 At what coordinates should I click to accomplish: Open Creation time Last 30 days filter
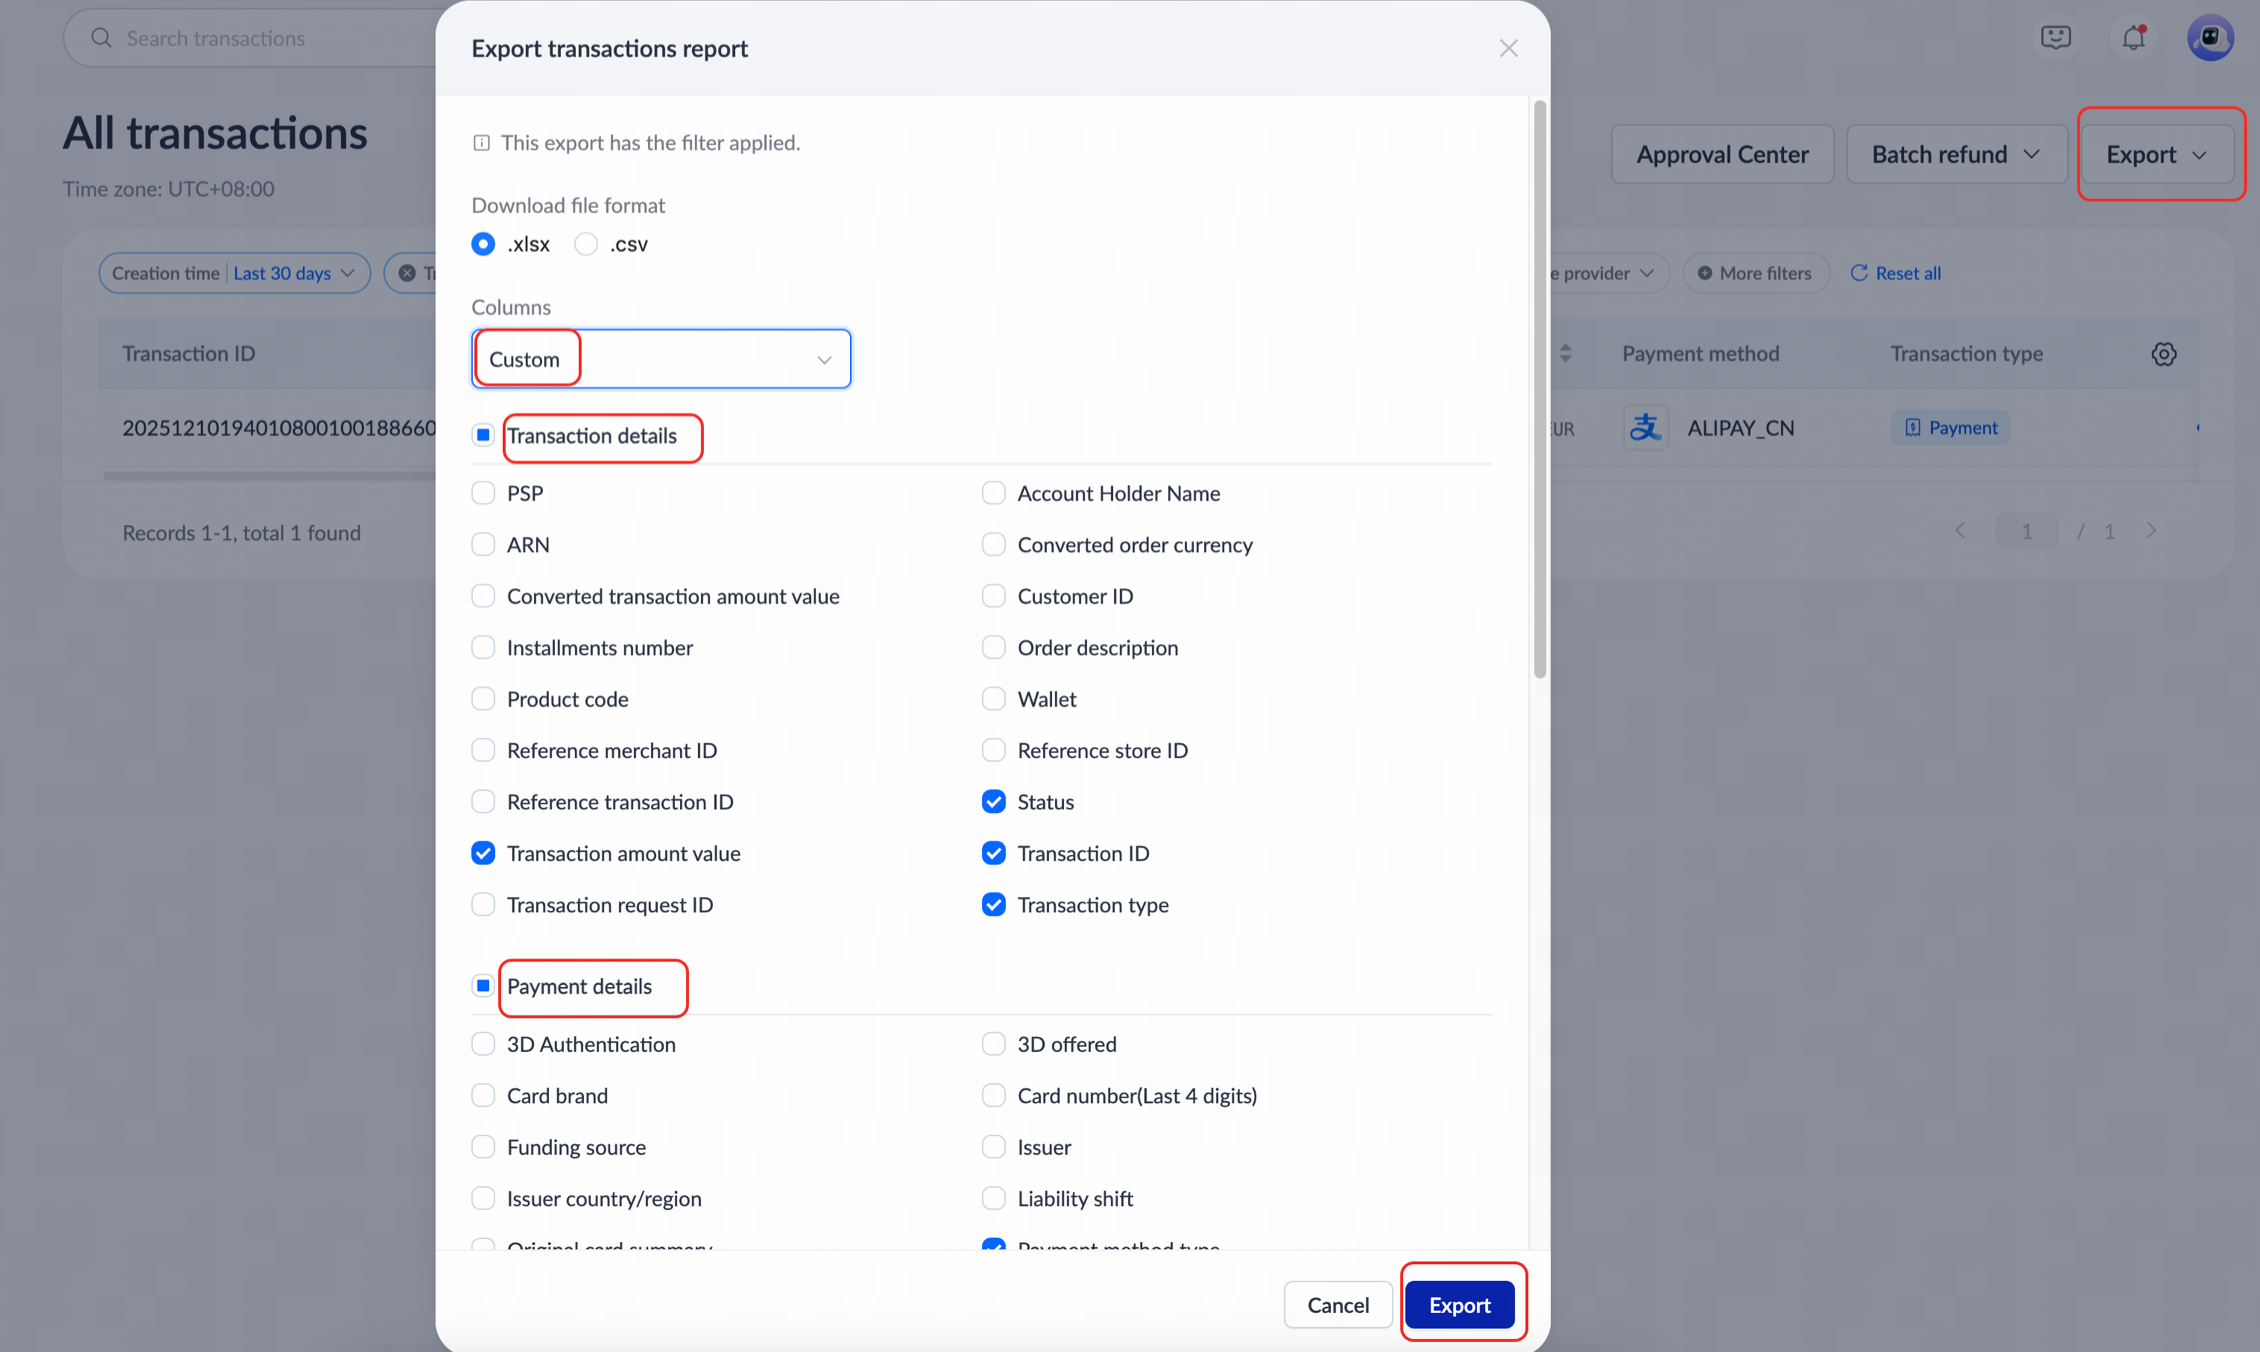(234, 273)
